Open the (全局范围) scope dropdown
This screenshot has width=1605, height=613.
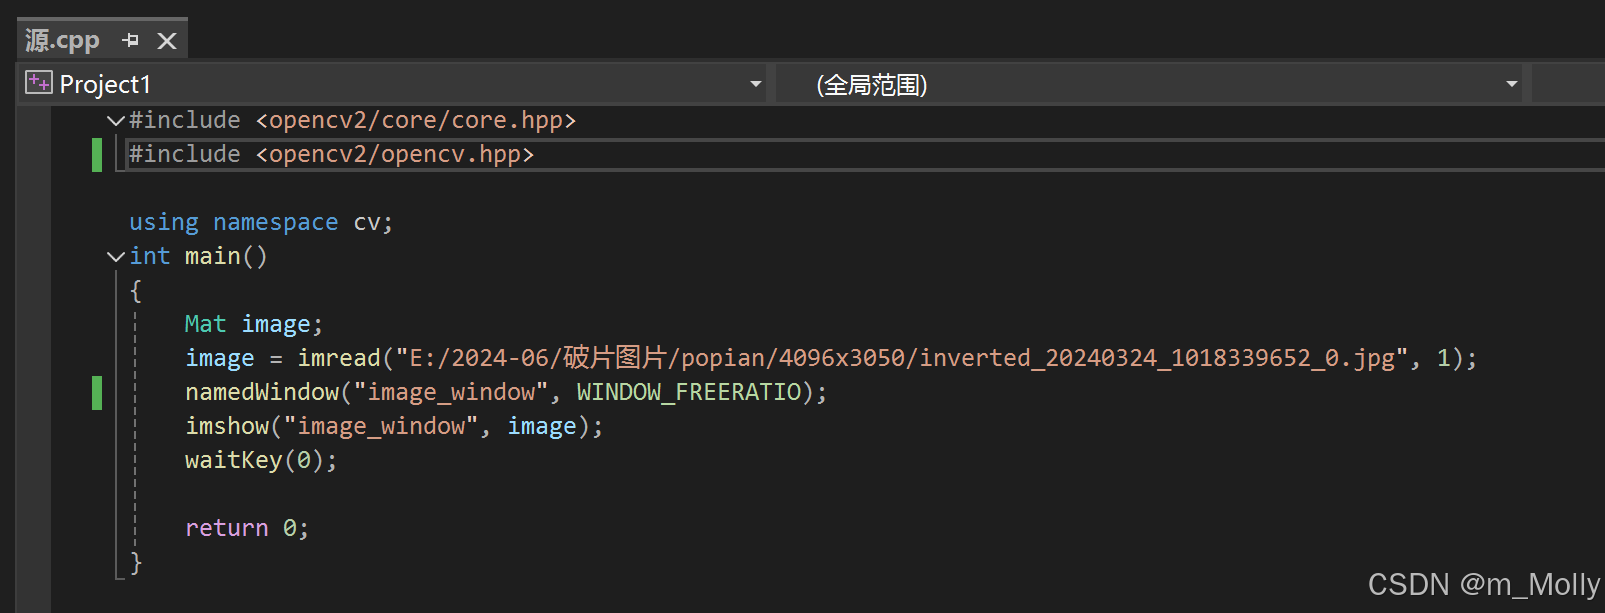(x=1512, y=85)
